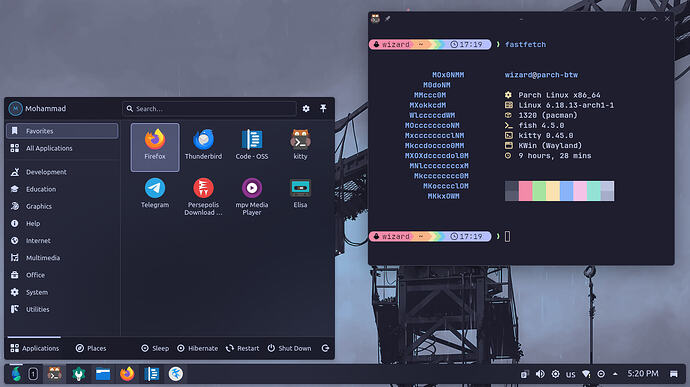Open the clock showing 5:20 PM

tap(643, 374)
